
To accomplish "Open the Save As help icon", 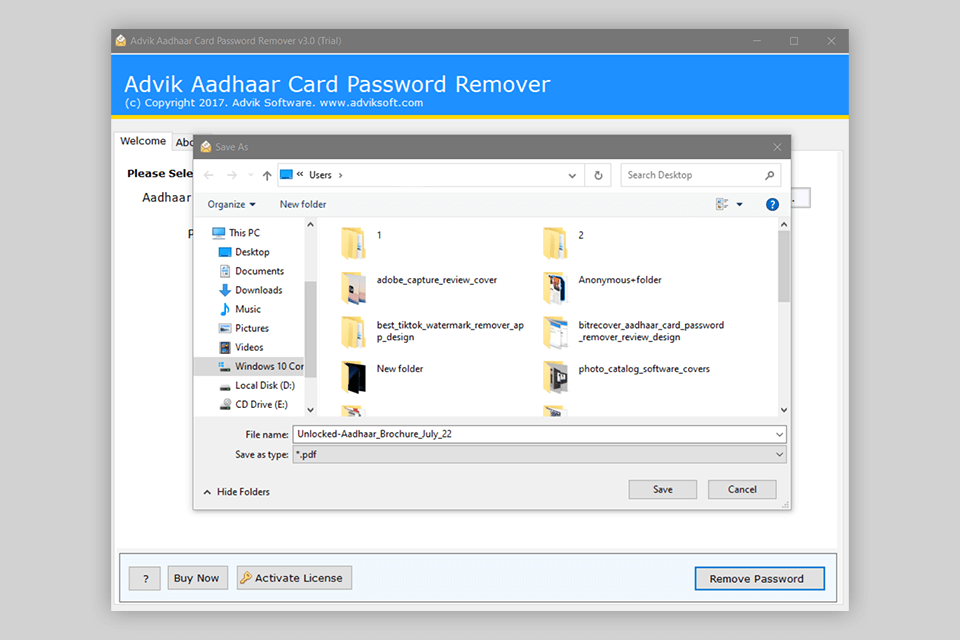I will pyautogui.click(x=773, y=205).
